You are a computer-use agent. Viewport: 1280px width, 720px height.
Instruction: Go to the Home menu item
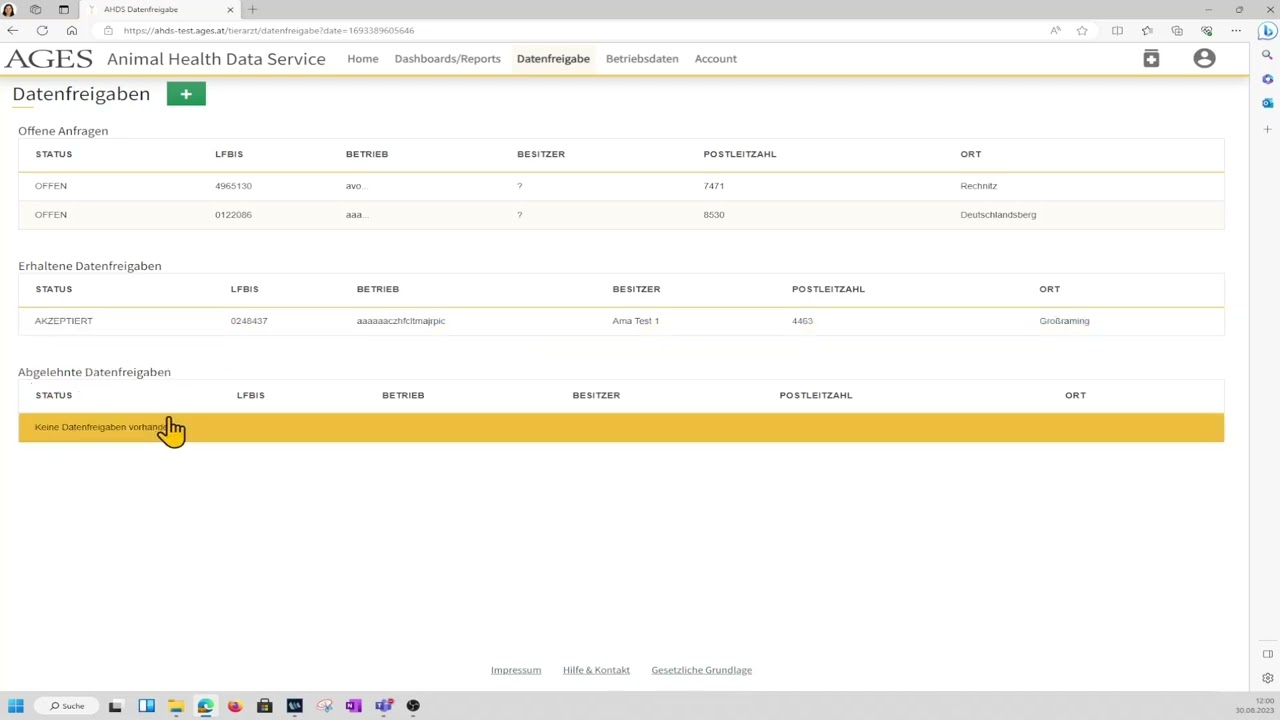(363, 59)
